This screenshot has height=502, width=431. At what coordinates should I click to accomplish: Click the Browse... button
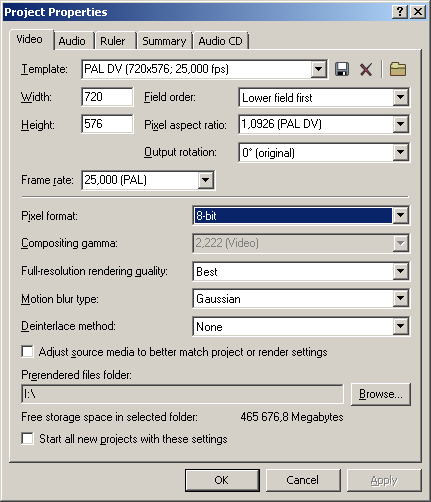tap(381, 394)
